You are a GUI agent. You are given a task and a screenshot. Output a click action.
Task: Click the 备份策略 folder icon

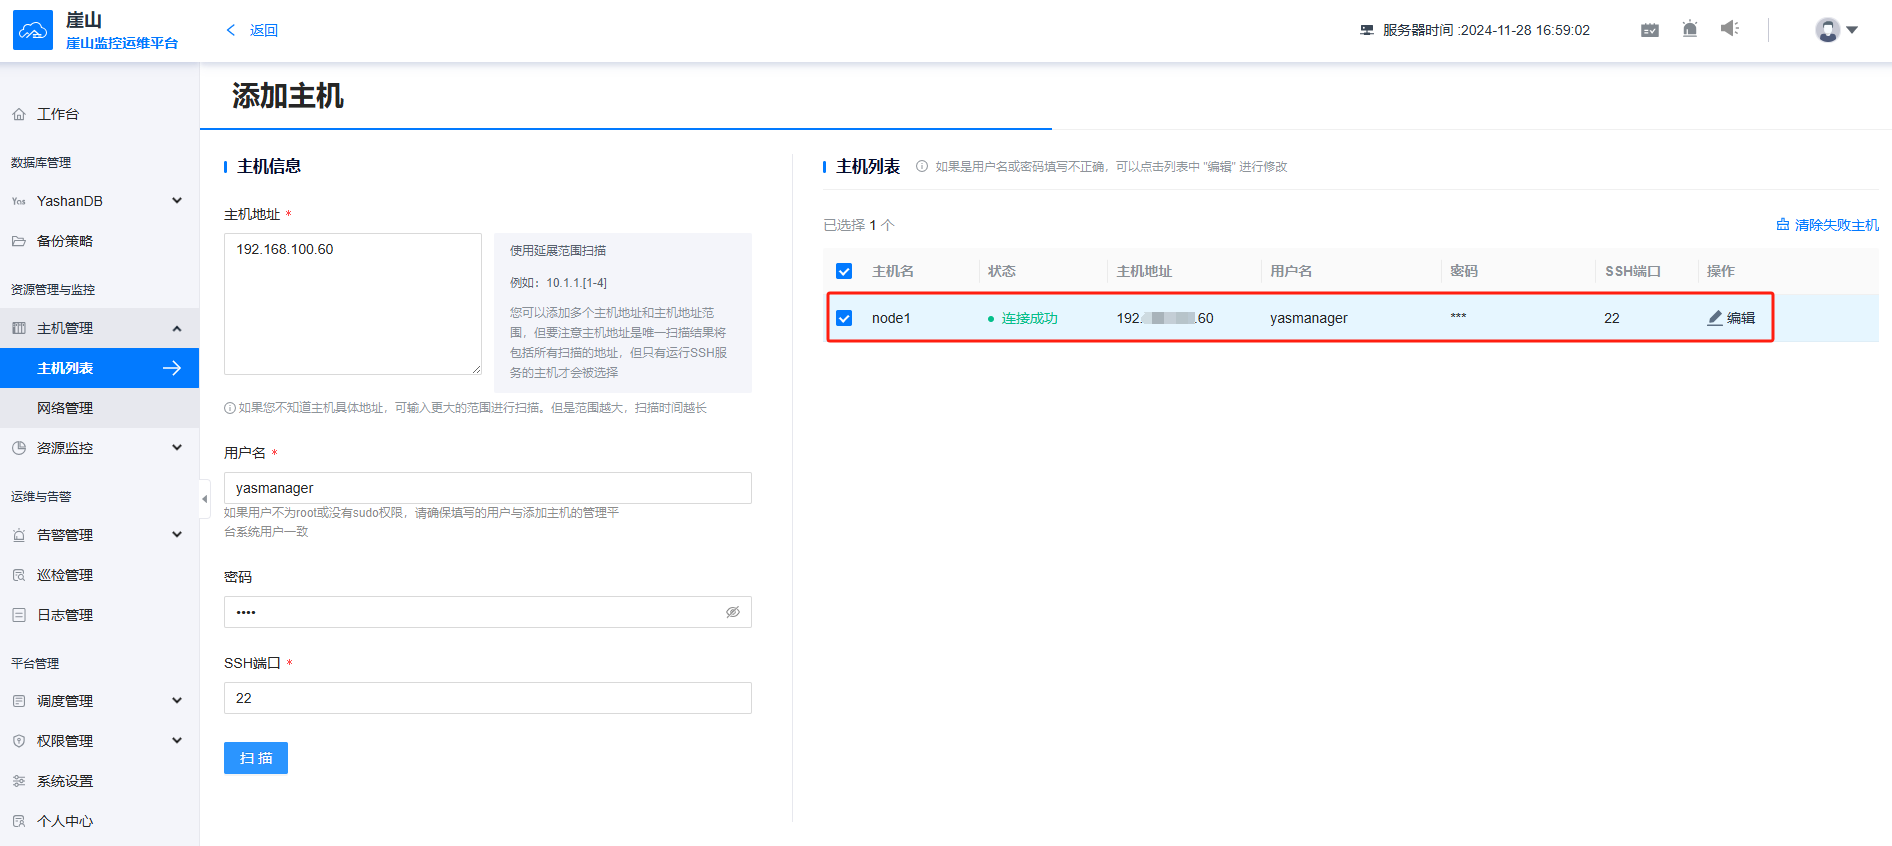coord(19,241)
